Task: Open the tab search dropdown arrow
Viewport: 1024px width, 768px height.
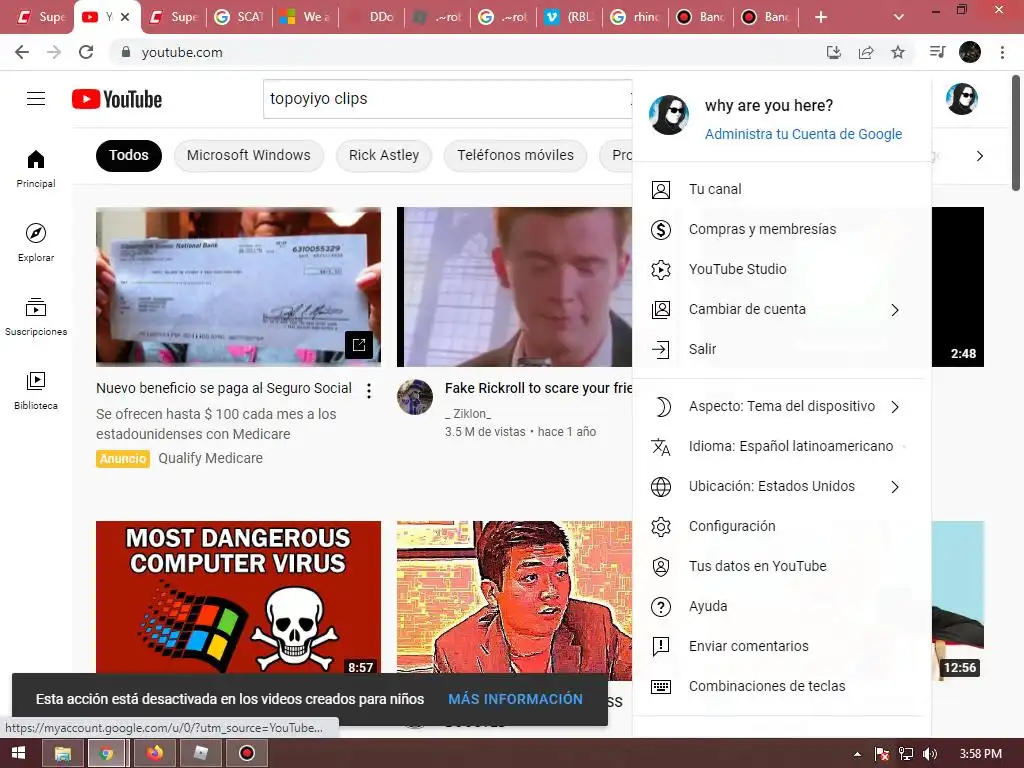Action: click(899, 17)
